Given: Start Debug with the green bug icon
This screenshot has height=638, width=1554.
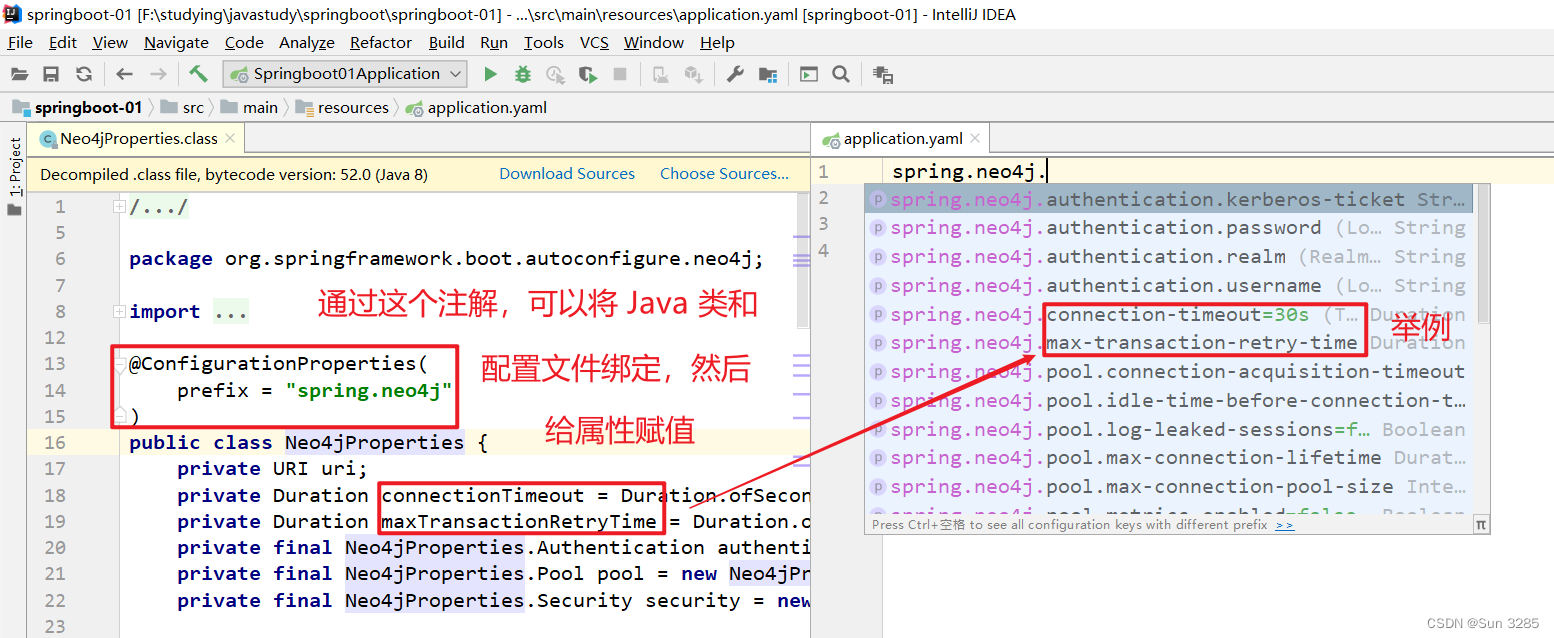Looking at the screenshot, I should coord(522,74).
